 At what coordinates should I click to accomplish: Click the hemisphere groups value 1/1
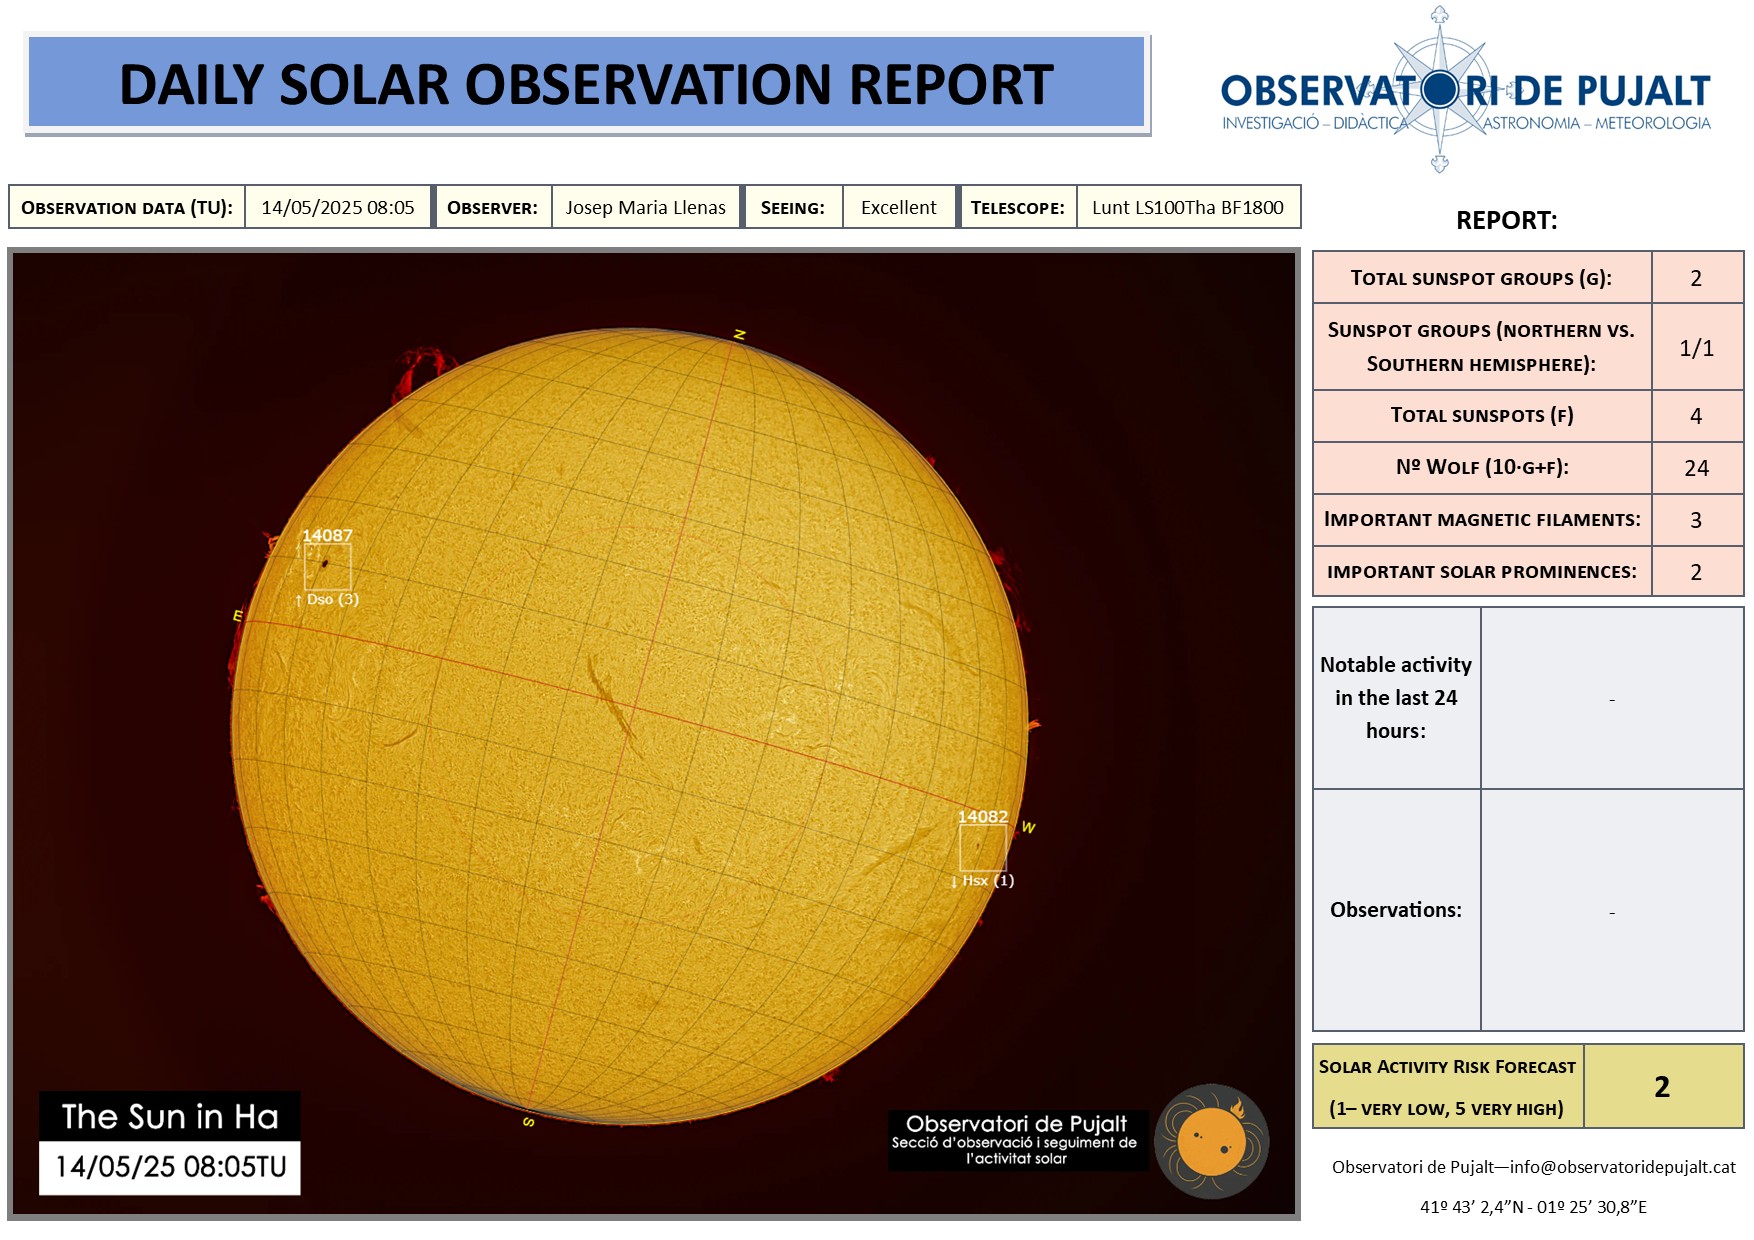1697,347
